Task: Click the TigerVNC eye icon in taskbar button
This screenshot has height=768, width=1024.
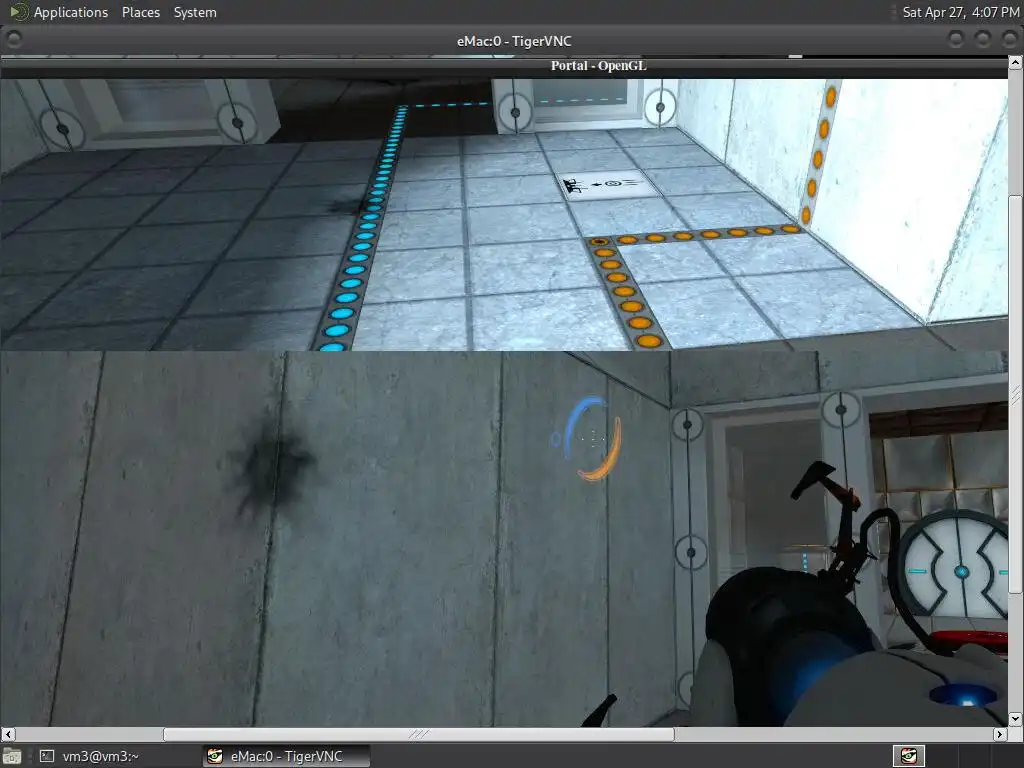Action: point(214,756)
